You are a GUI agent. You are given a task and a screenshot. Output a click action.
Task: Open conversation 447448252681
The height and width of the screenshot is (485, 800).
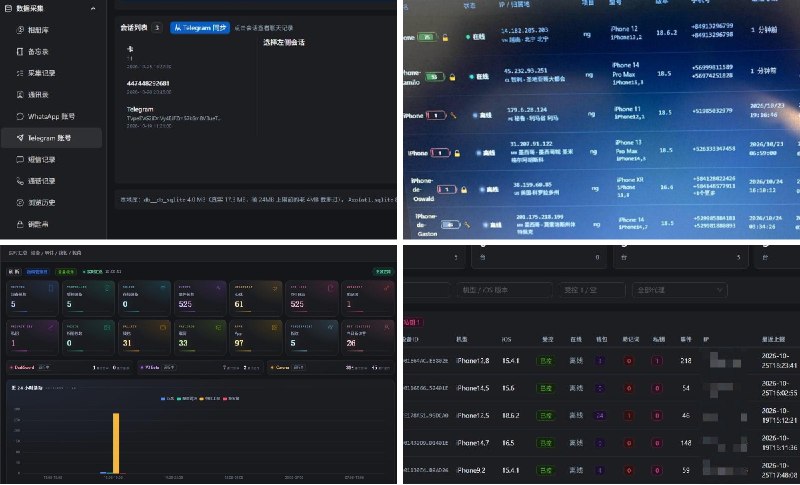pyautogui.click(x=148, y=83)
